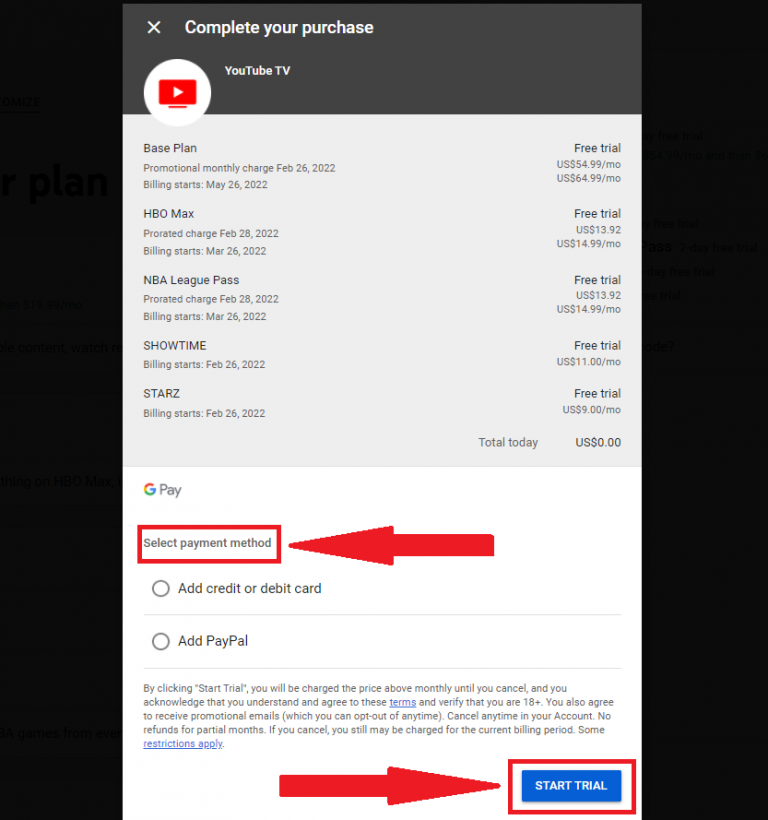This screenshot has width=768, height=820.
Task: Click the 'STARZ' item name
Action: [x=162, y=393]
